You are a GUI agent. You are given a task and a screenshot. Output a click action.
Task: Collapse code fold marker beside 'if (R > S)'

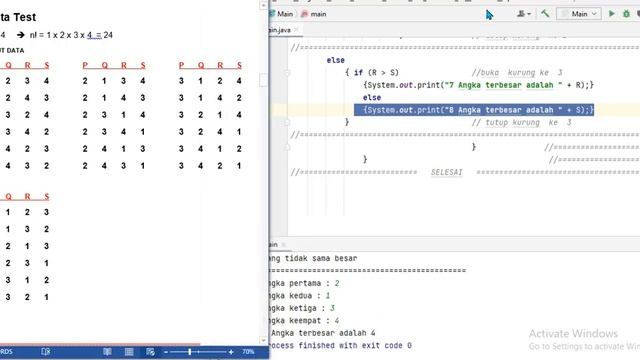pyautogui.click(x=287, y=73)
